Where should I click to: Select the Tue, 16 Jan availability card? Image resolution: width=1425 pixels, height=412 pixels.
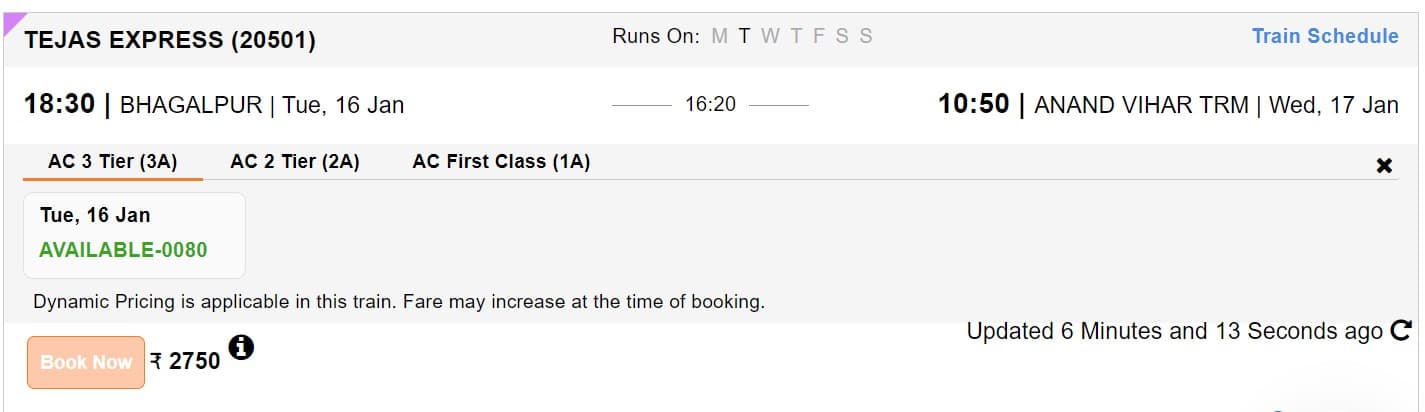pos(134,234)
